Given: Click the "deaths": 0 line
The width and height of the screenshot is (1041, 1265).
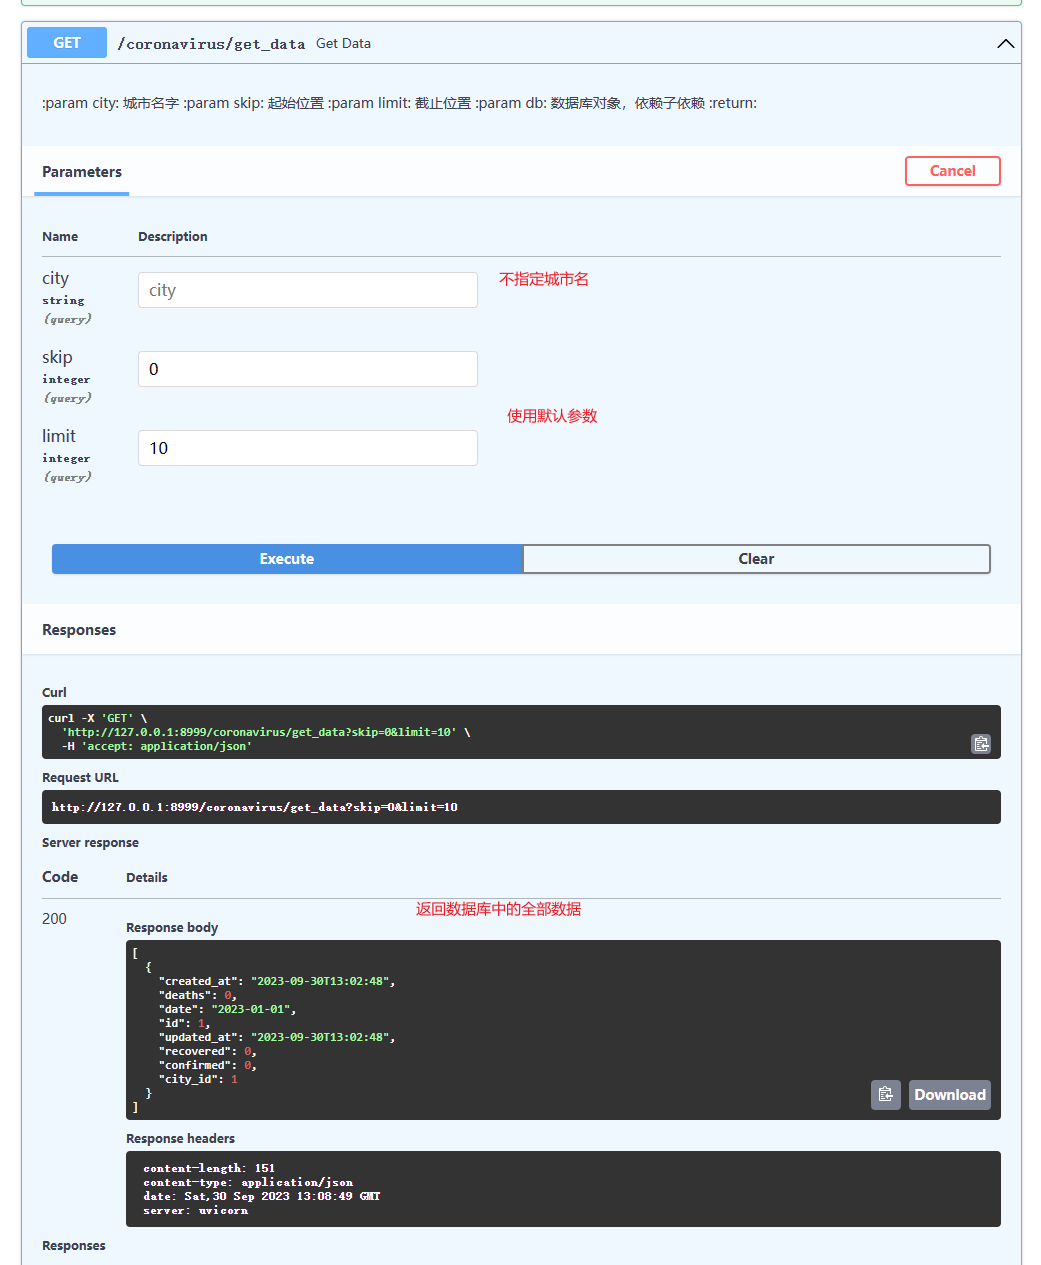Looking at the screenshot, I should click(197, 995).
